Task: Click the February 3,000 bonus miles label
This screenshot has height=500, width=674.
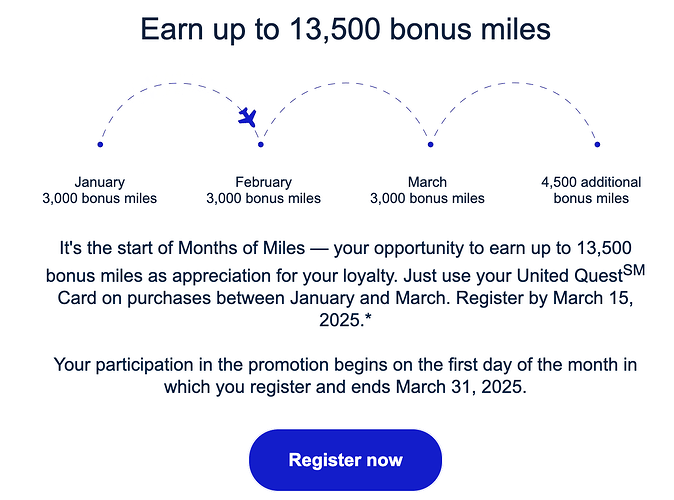Action: click(263, 190)
